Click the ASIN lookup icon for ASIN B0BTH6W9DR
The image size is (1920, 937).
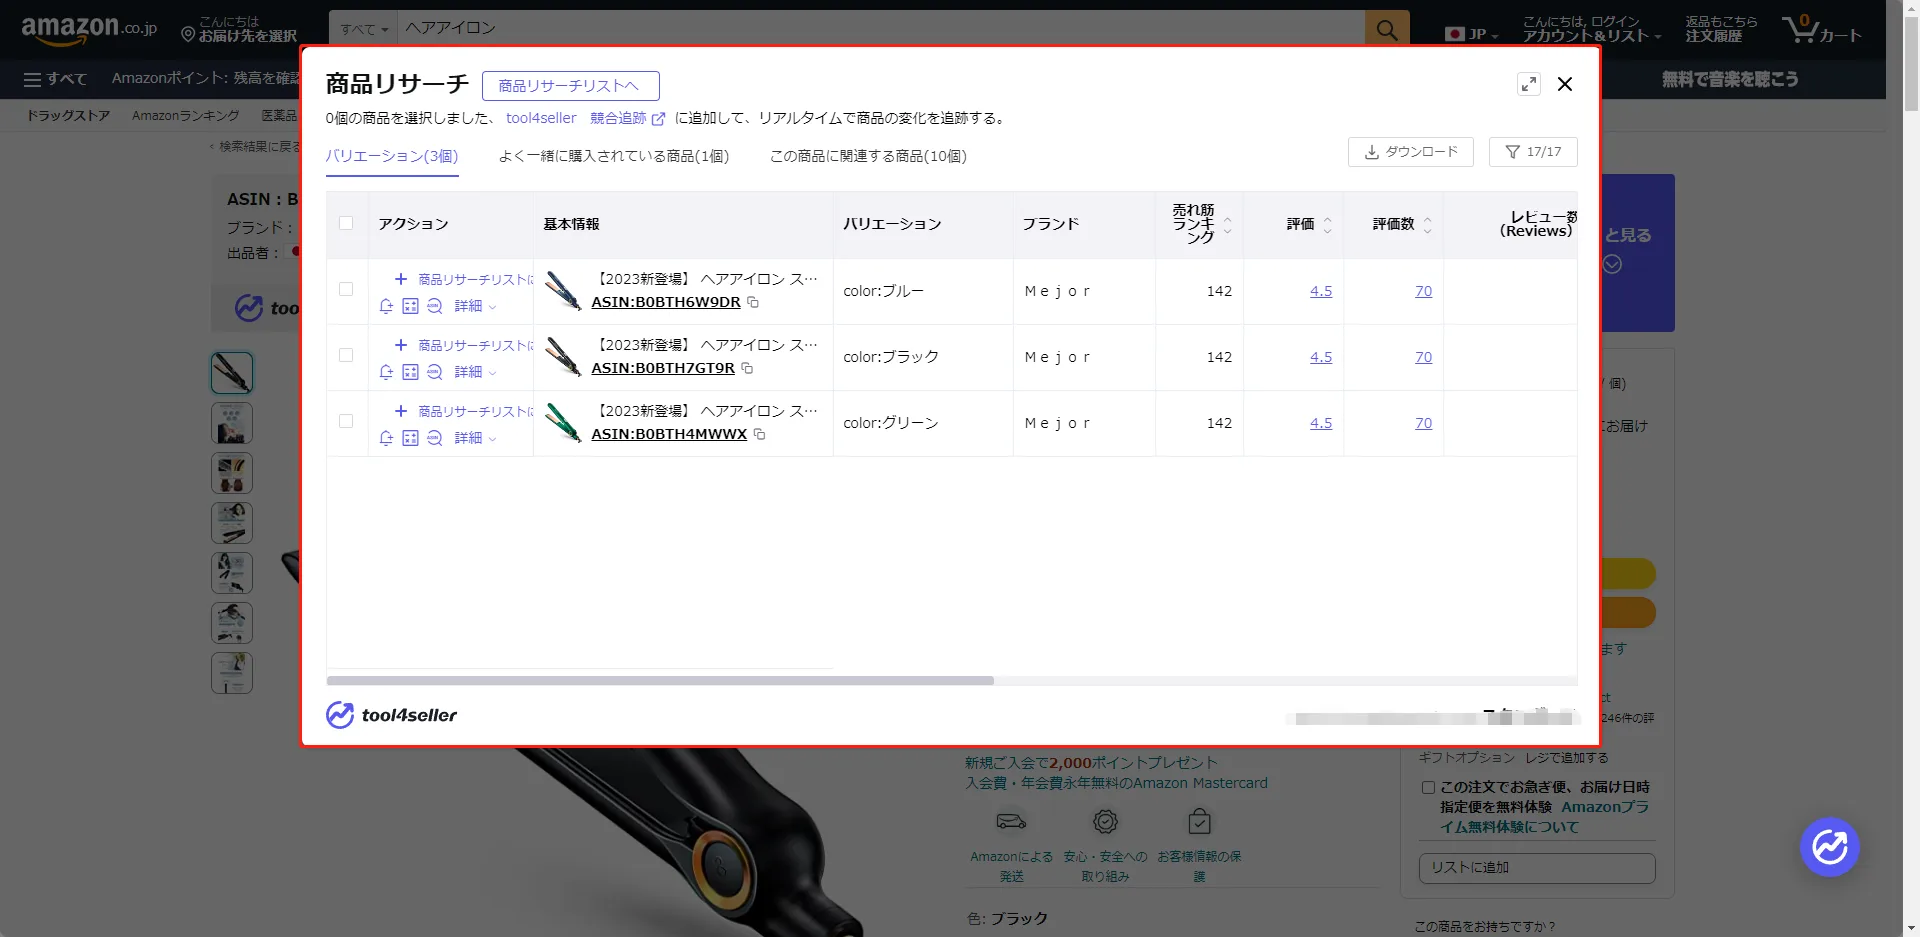(x=434, y=306)
